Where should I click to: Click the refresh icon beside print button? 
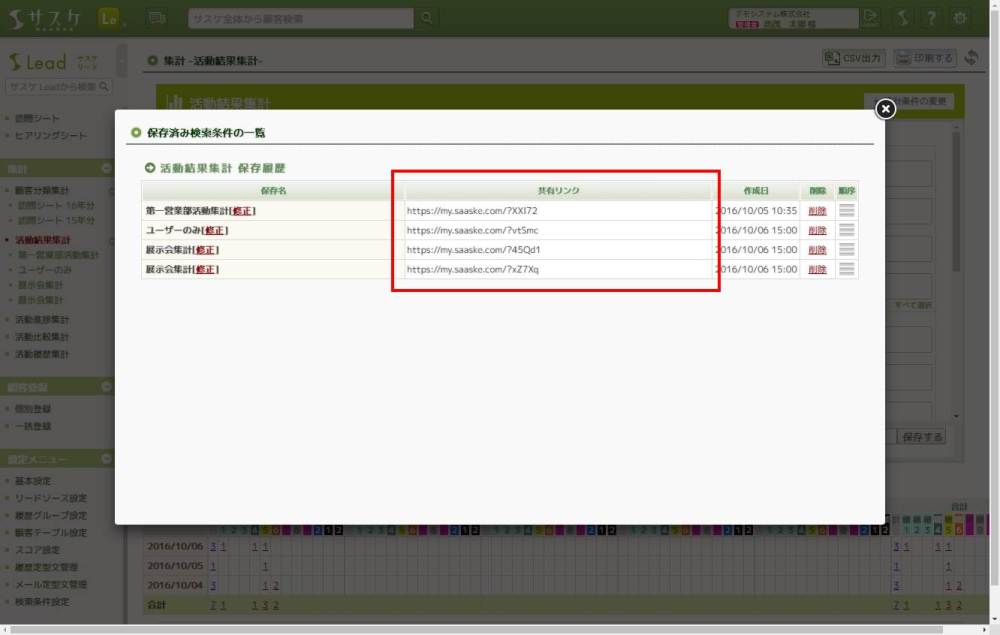click(972, 58)
